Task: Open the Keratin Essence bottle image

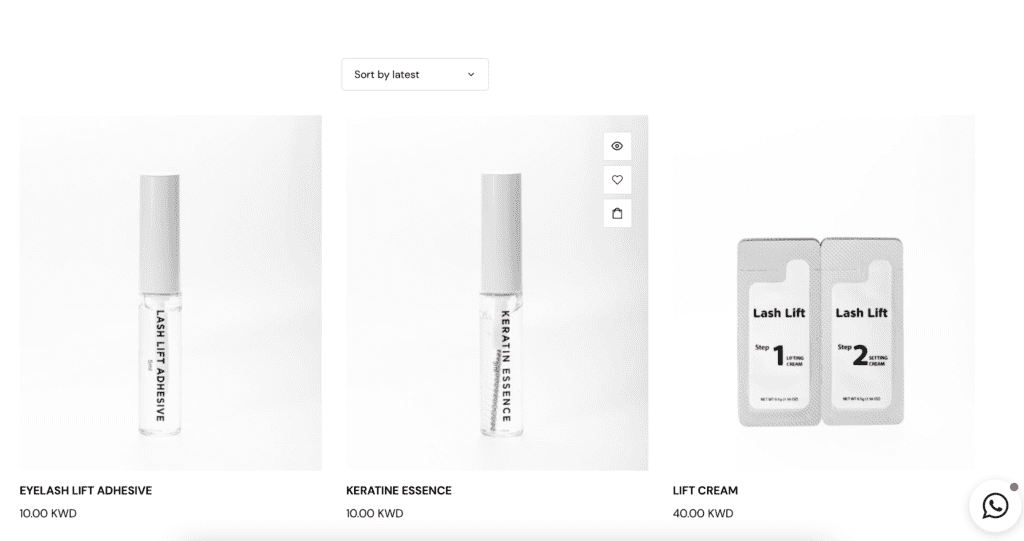Action: coord(497,293)
